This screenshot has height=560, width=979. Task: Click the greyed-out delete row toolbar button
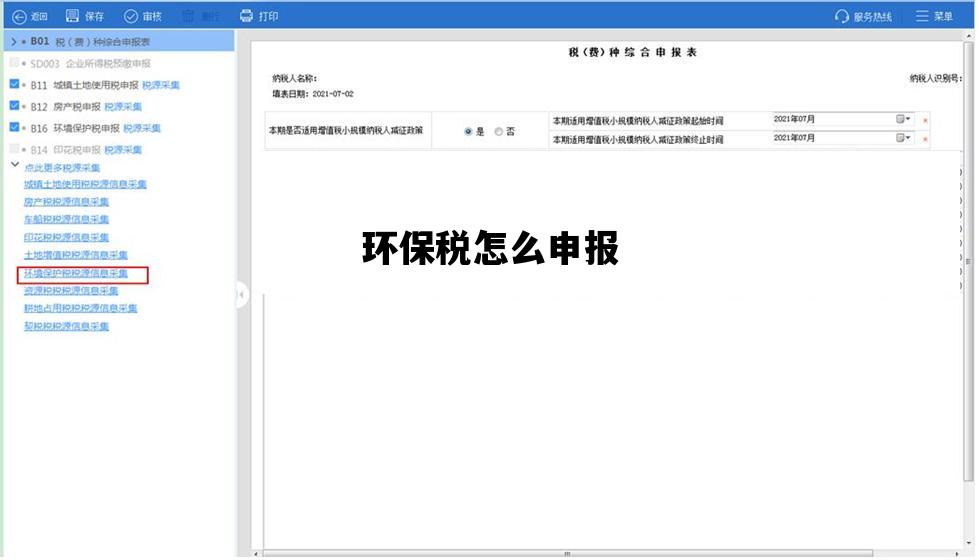(200, 16)
